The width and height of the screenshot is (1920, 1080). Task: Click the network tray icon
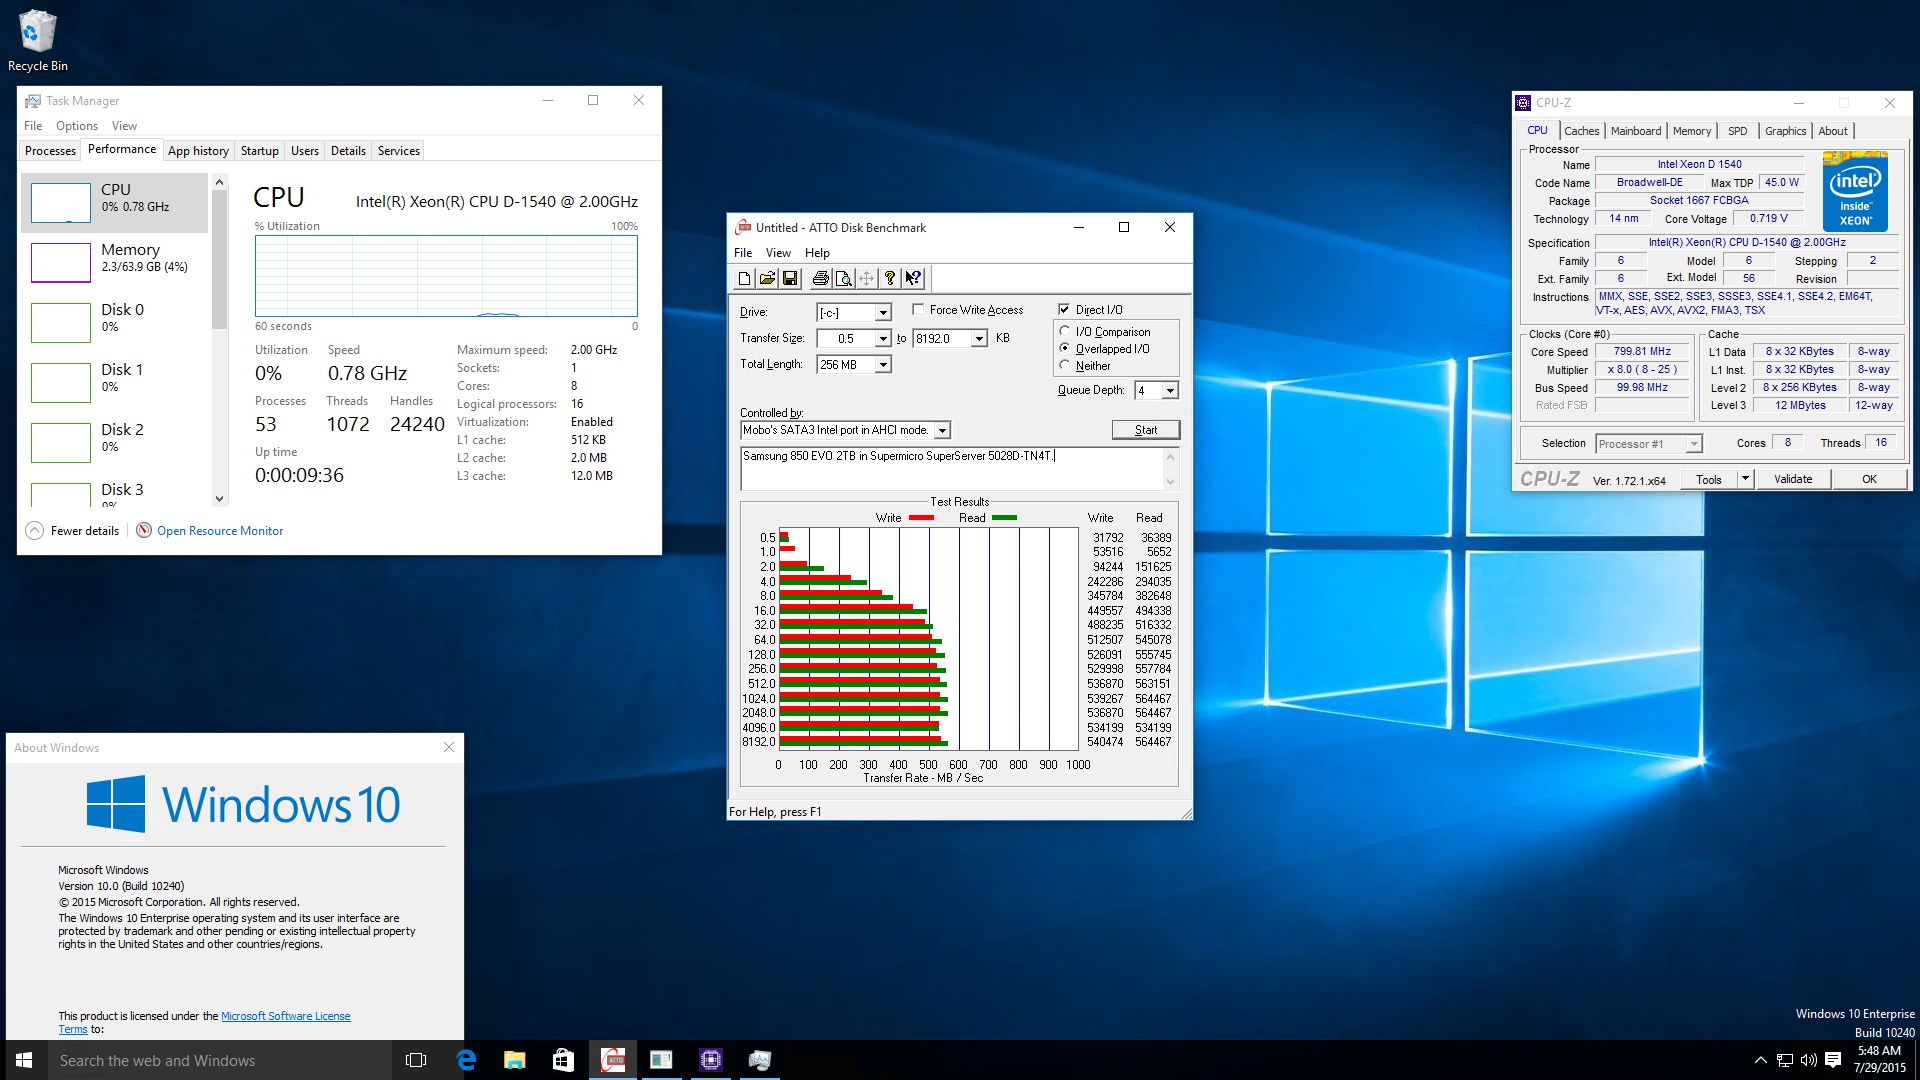click(x=1785, y=1060)
